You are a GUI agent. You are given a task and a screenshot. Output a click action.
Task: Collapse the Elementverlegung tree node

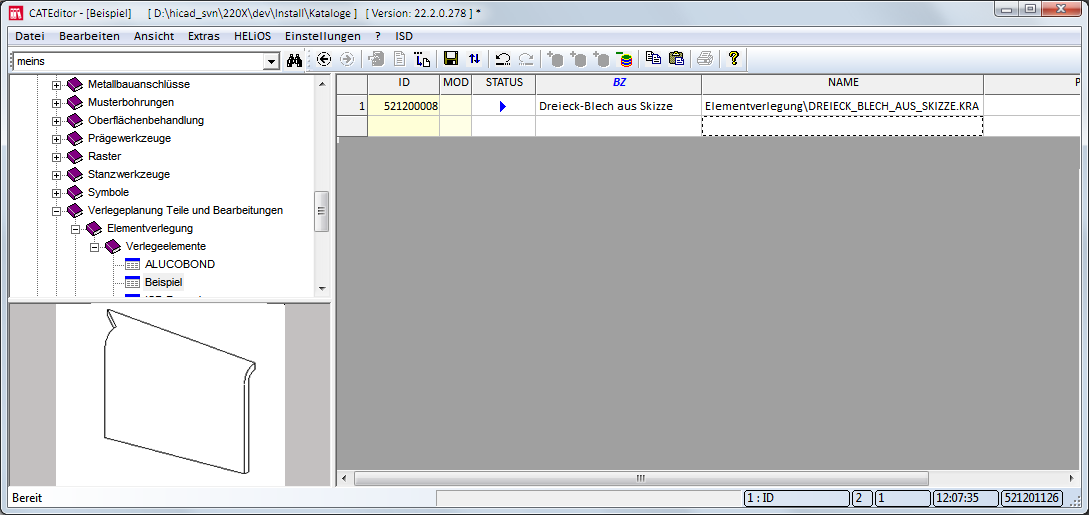[x=76, y=229]
